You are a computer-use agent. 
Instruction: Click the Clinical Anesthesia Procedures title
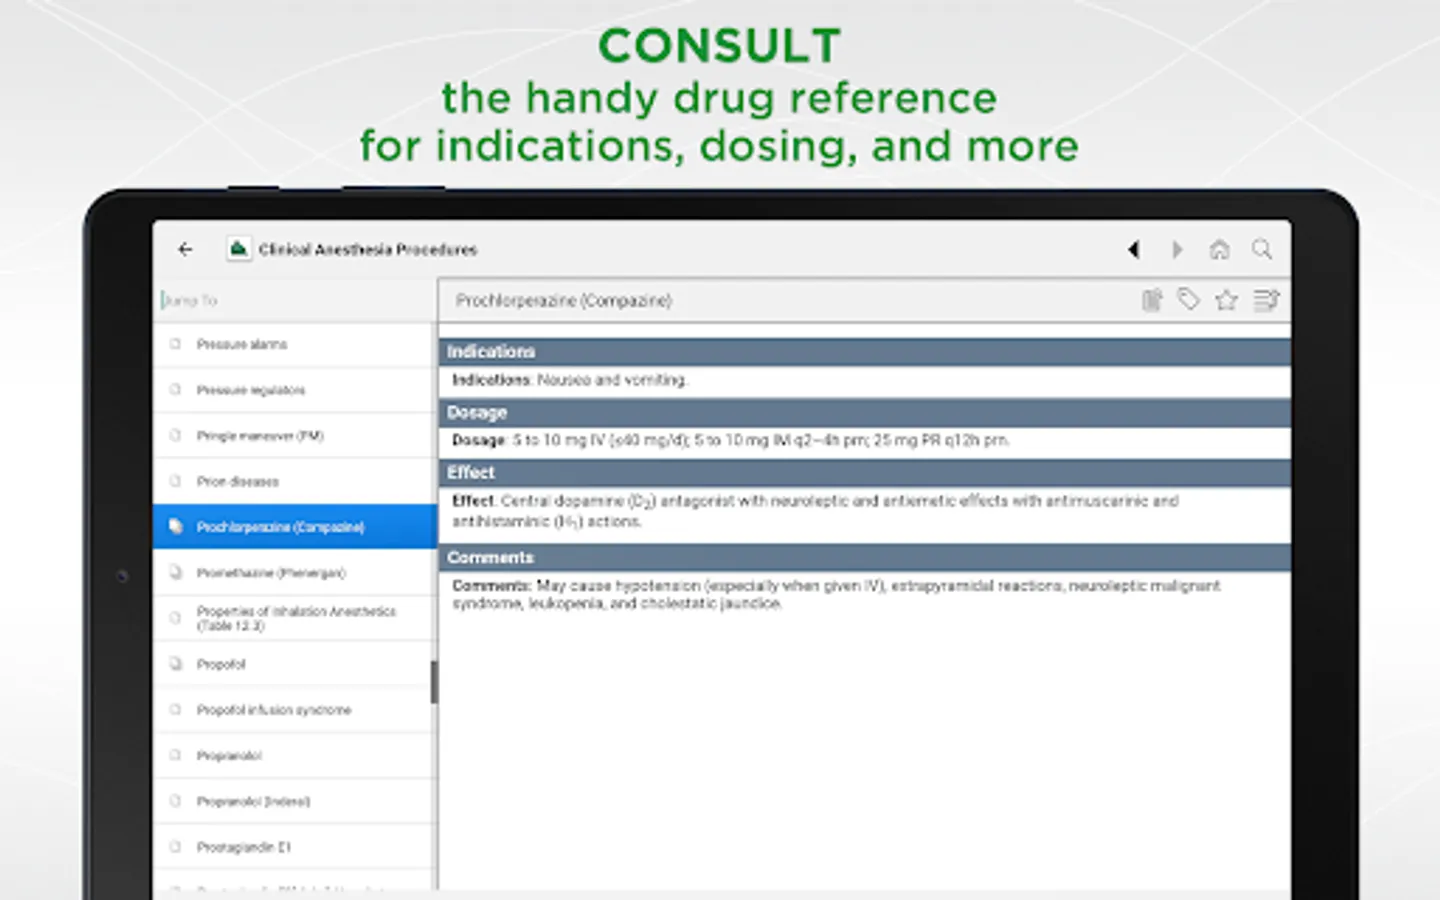367,250
